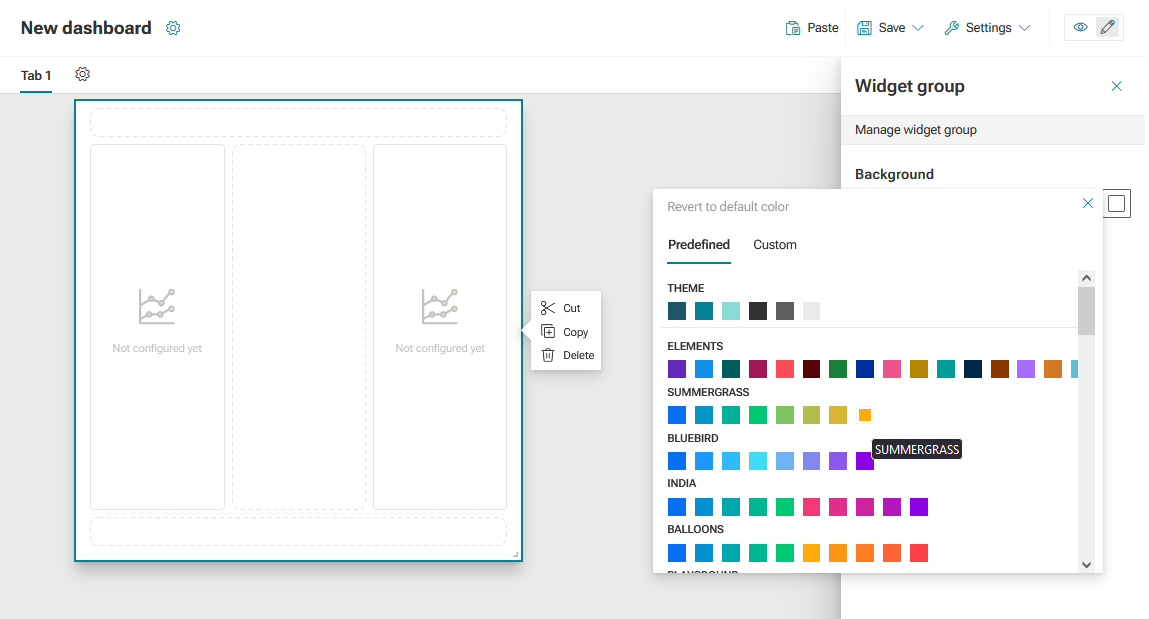
Task: Select the bottom dashed empty widget slot
Action: click(x=298, y=531)
